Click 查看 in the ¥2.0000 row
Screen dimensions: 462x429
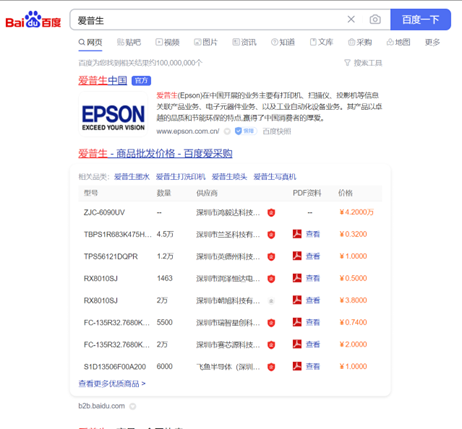[313, 344]
